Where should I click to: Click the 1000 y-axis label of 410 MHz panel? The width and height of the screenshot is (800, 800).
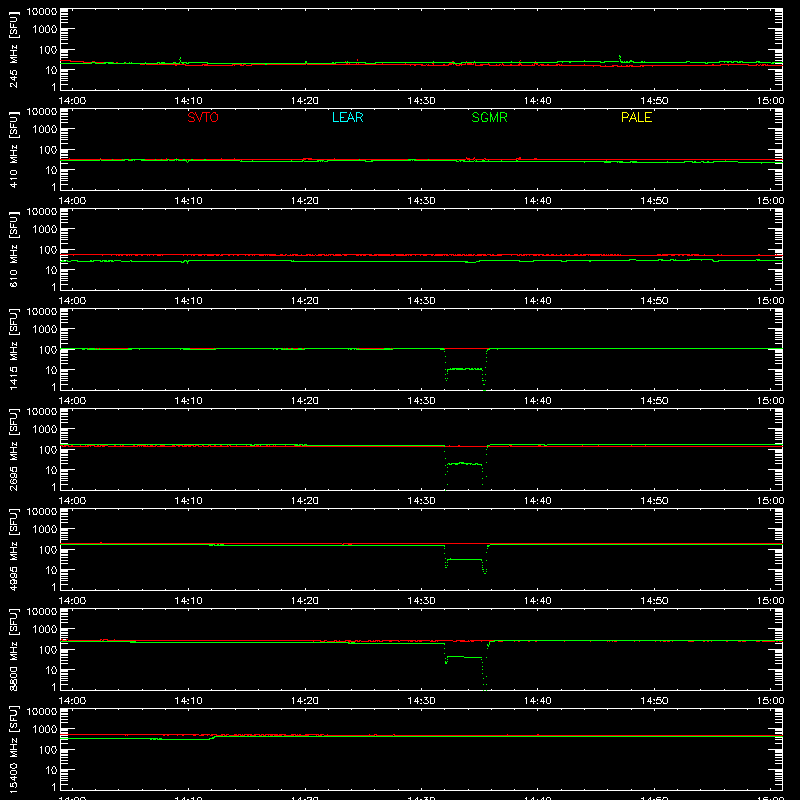45,129
